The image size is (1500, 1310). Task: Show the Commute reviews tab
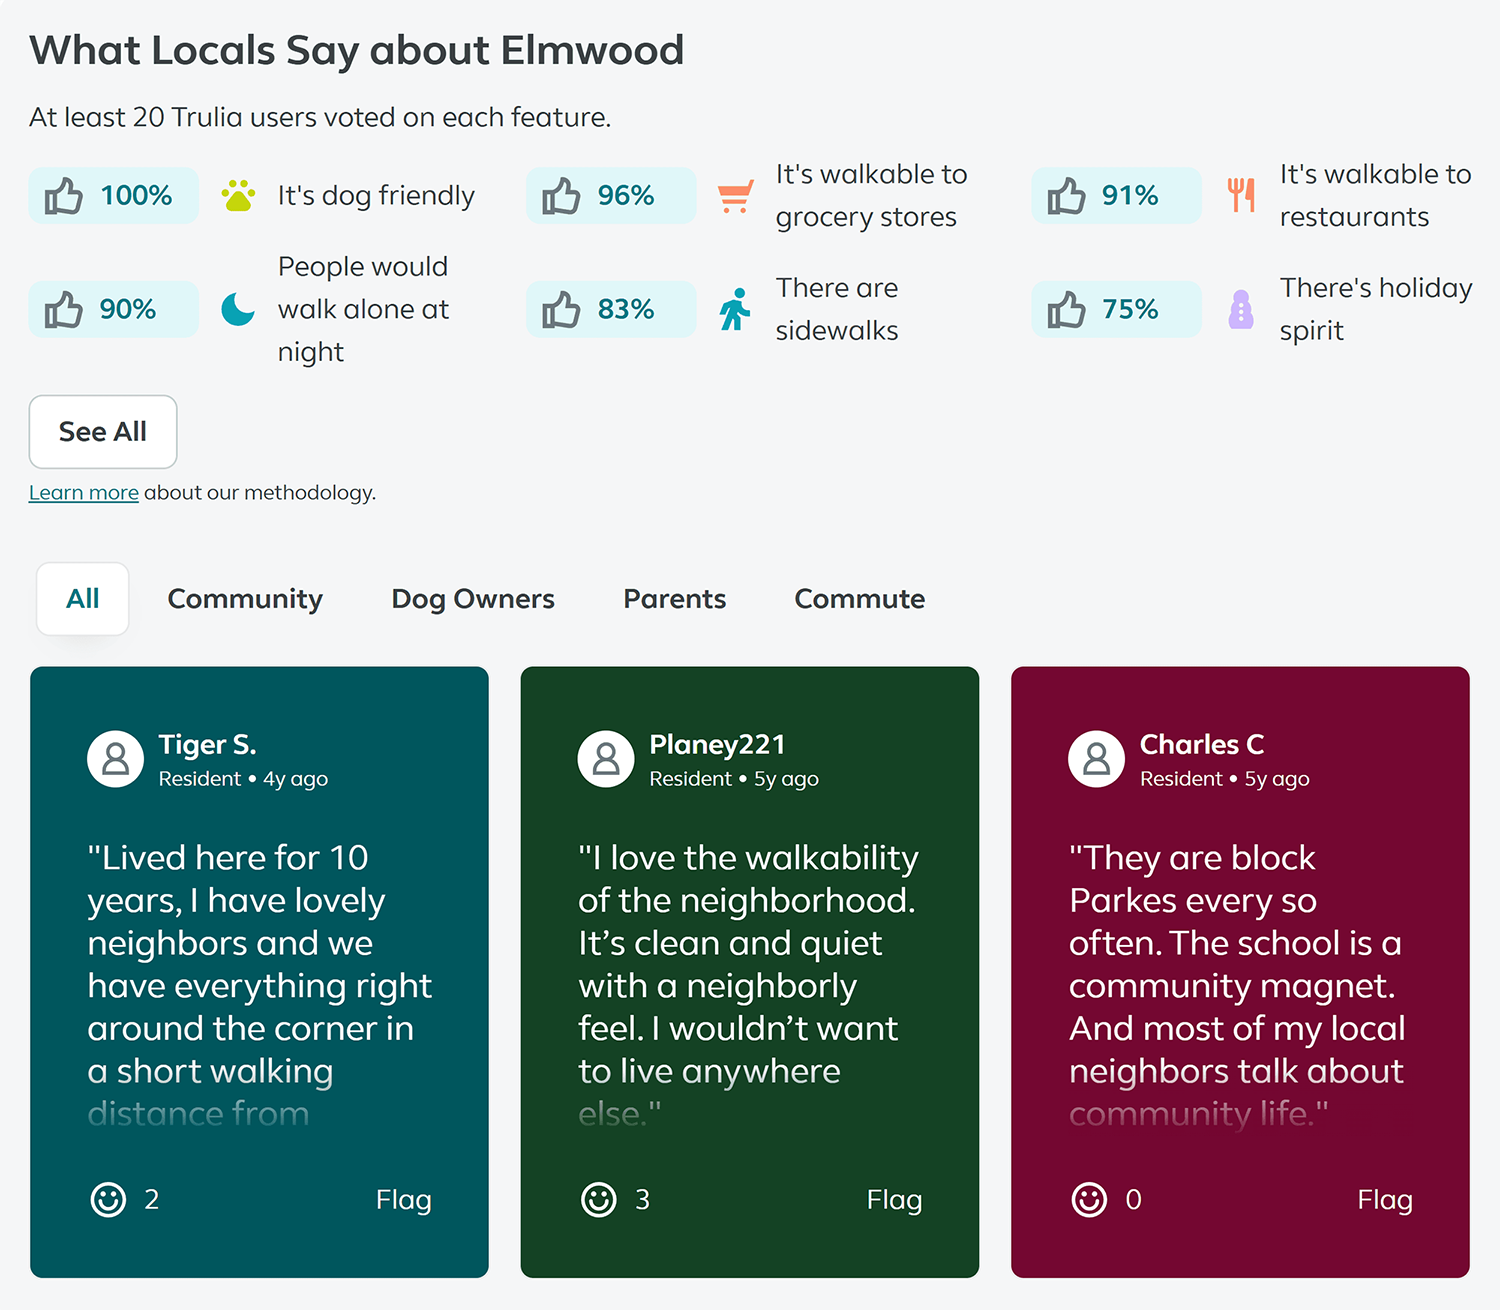click(x=860, y=599)
